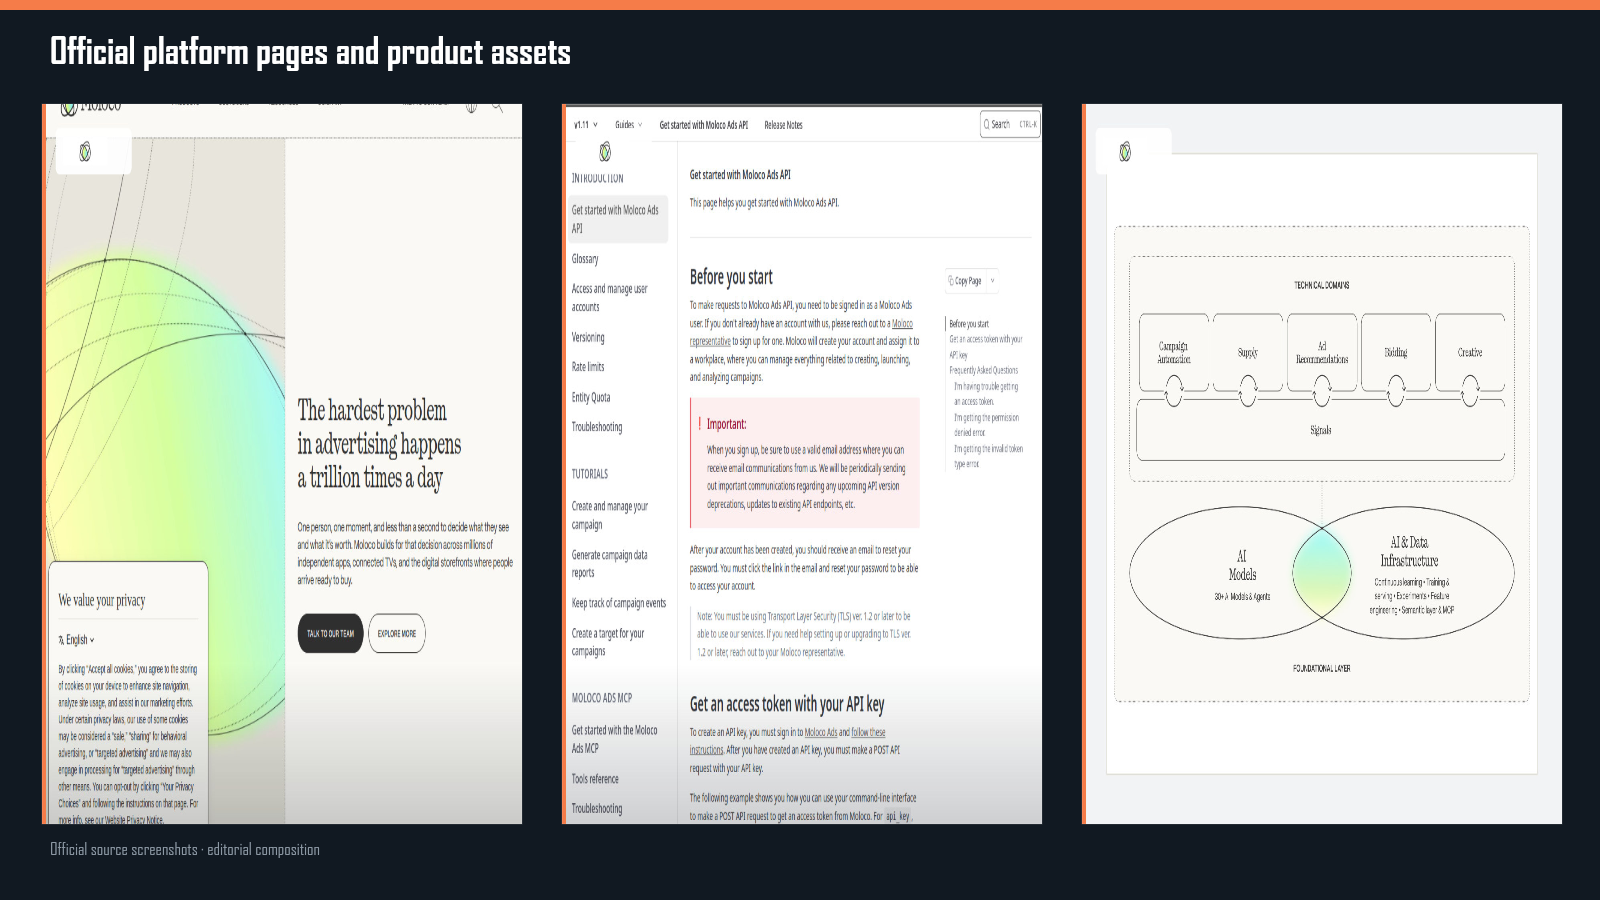Open 'Create and manage your campaign' tutorial
The width and height of the screenshot is (1600, 900).
[x=610, y=515]
